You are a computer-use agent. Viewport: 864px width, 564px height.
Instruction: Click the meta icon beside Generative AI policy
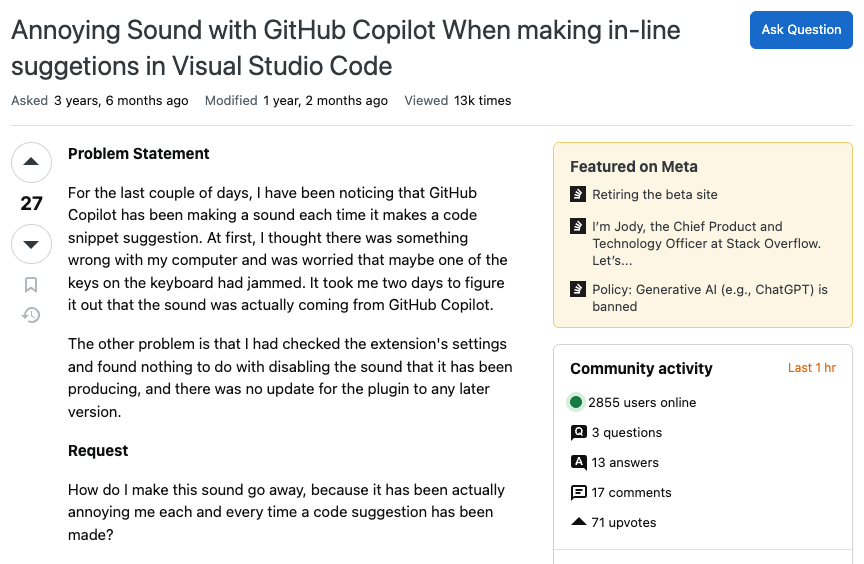(577, 290)
